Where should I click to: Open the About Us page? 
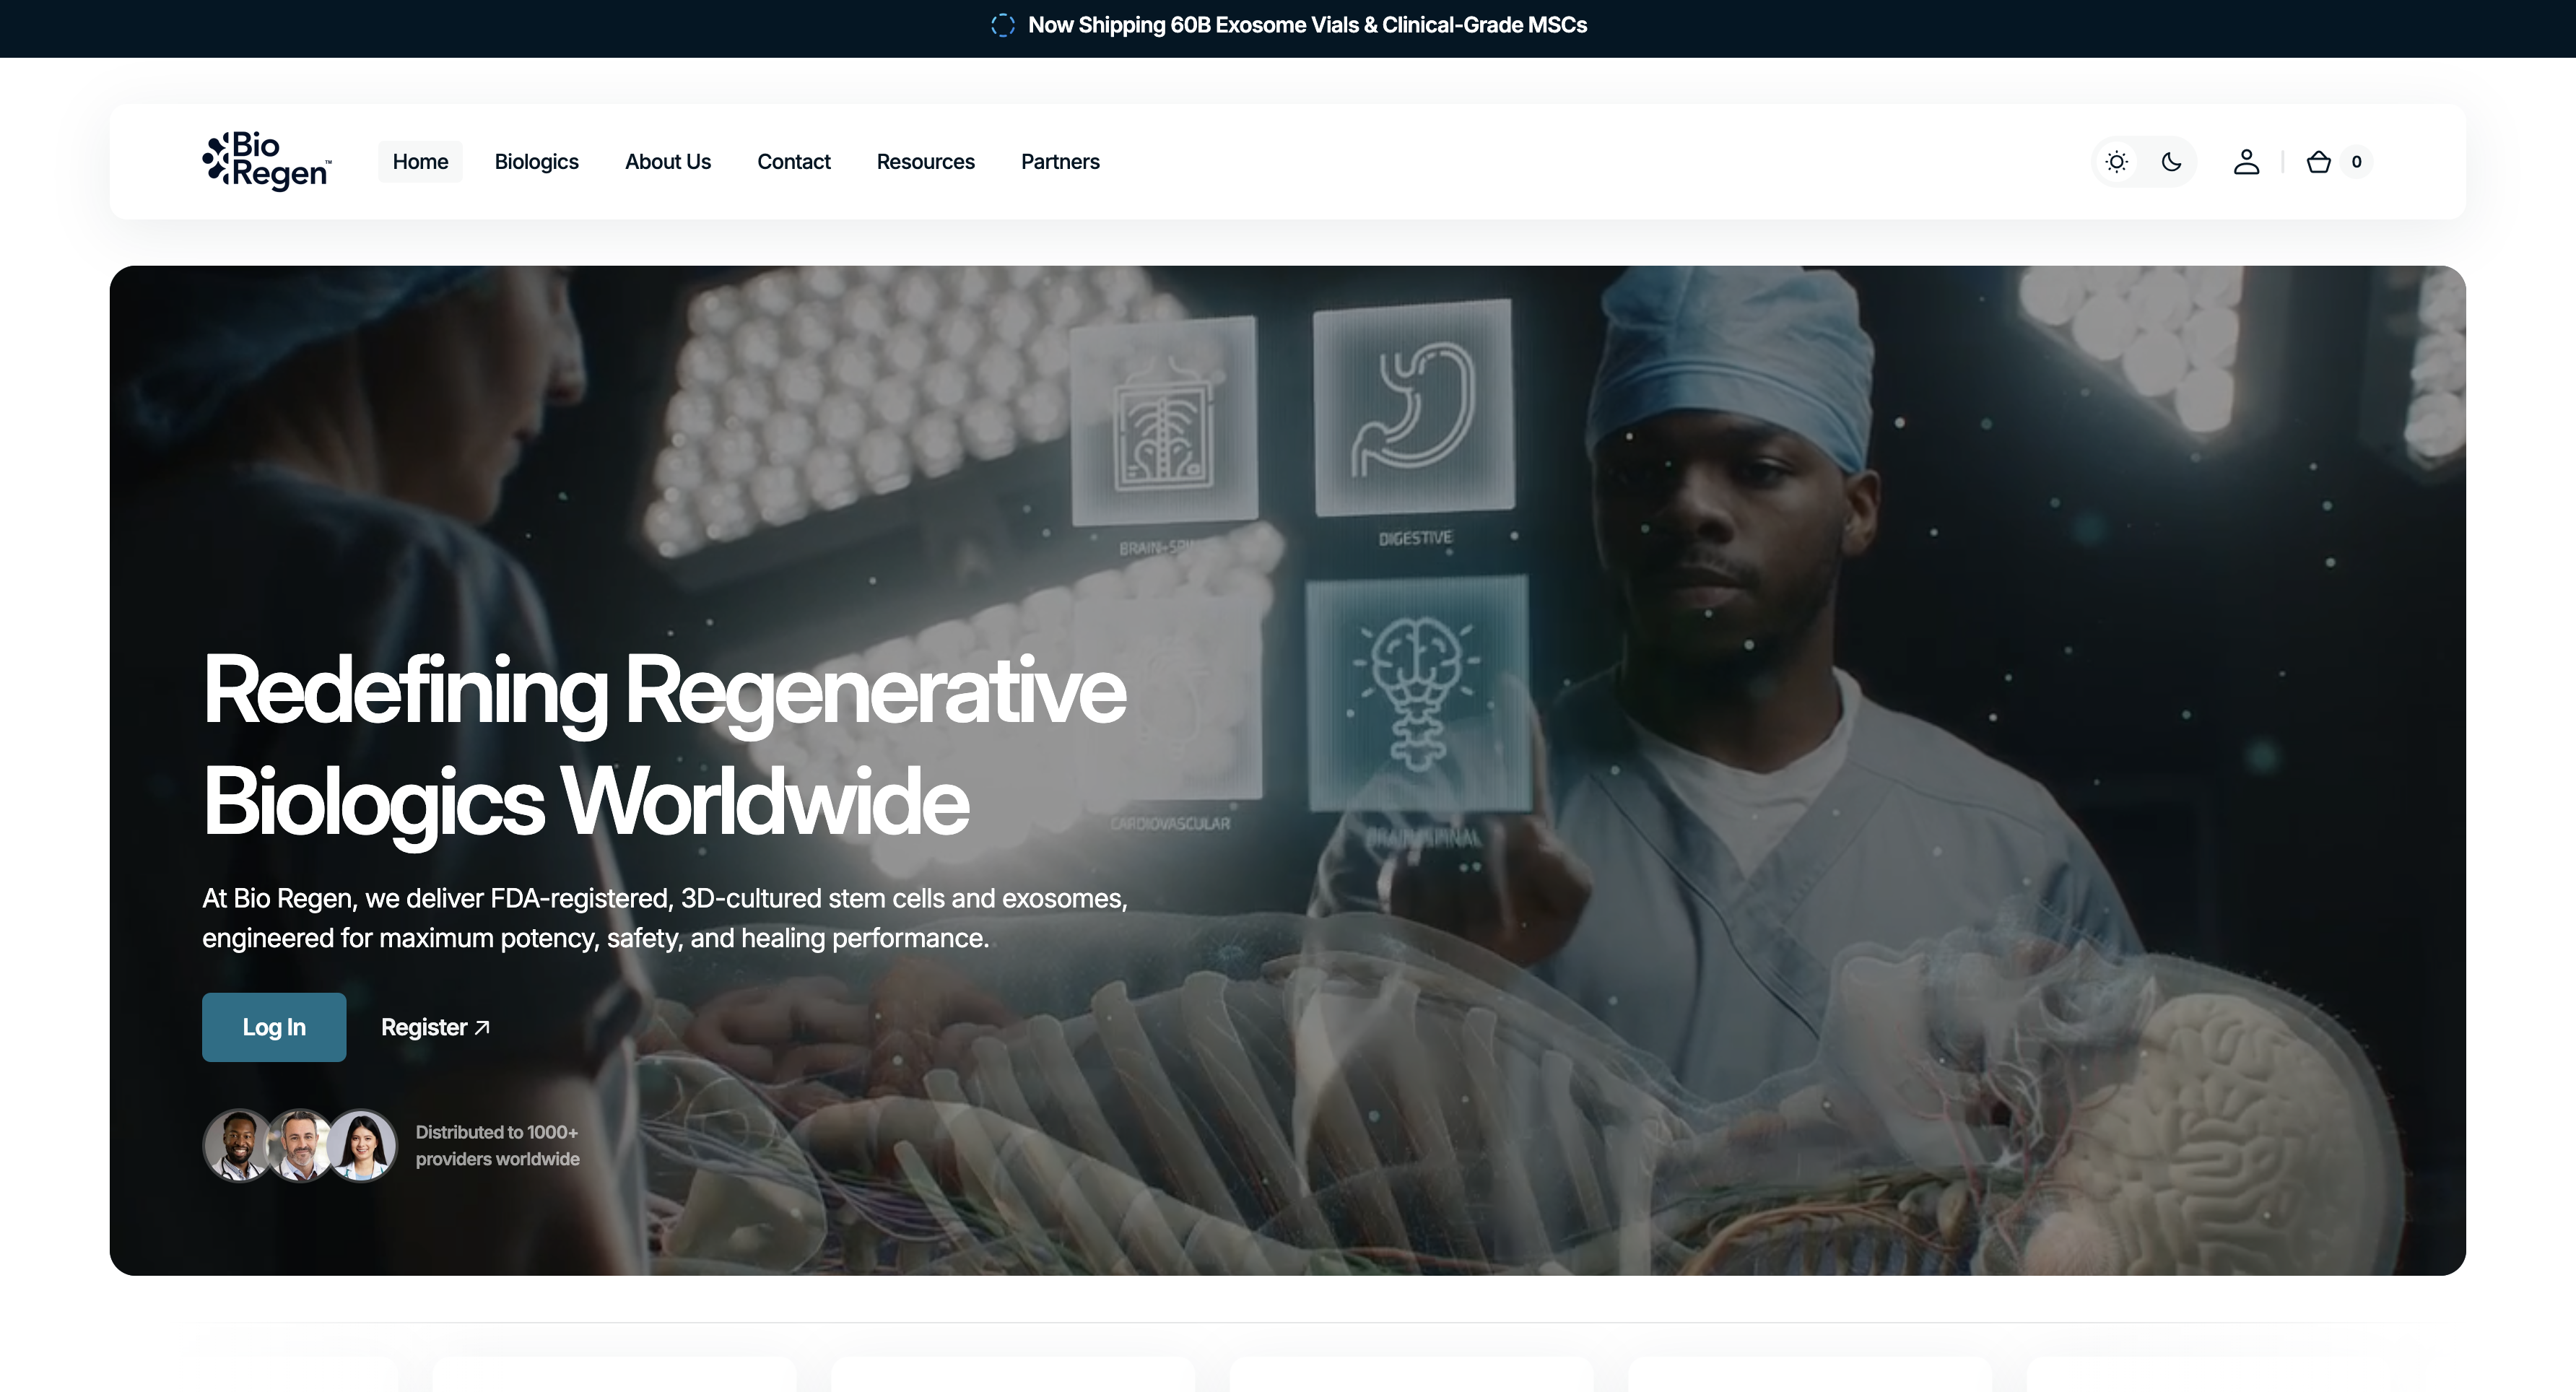click(x=668, y=162)
